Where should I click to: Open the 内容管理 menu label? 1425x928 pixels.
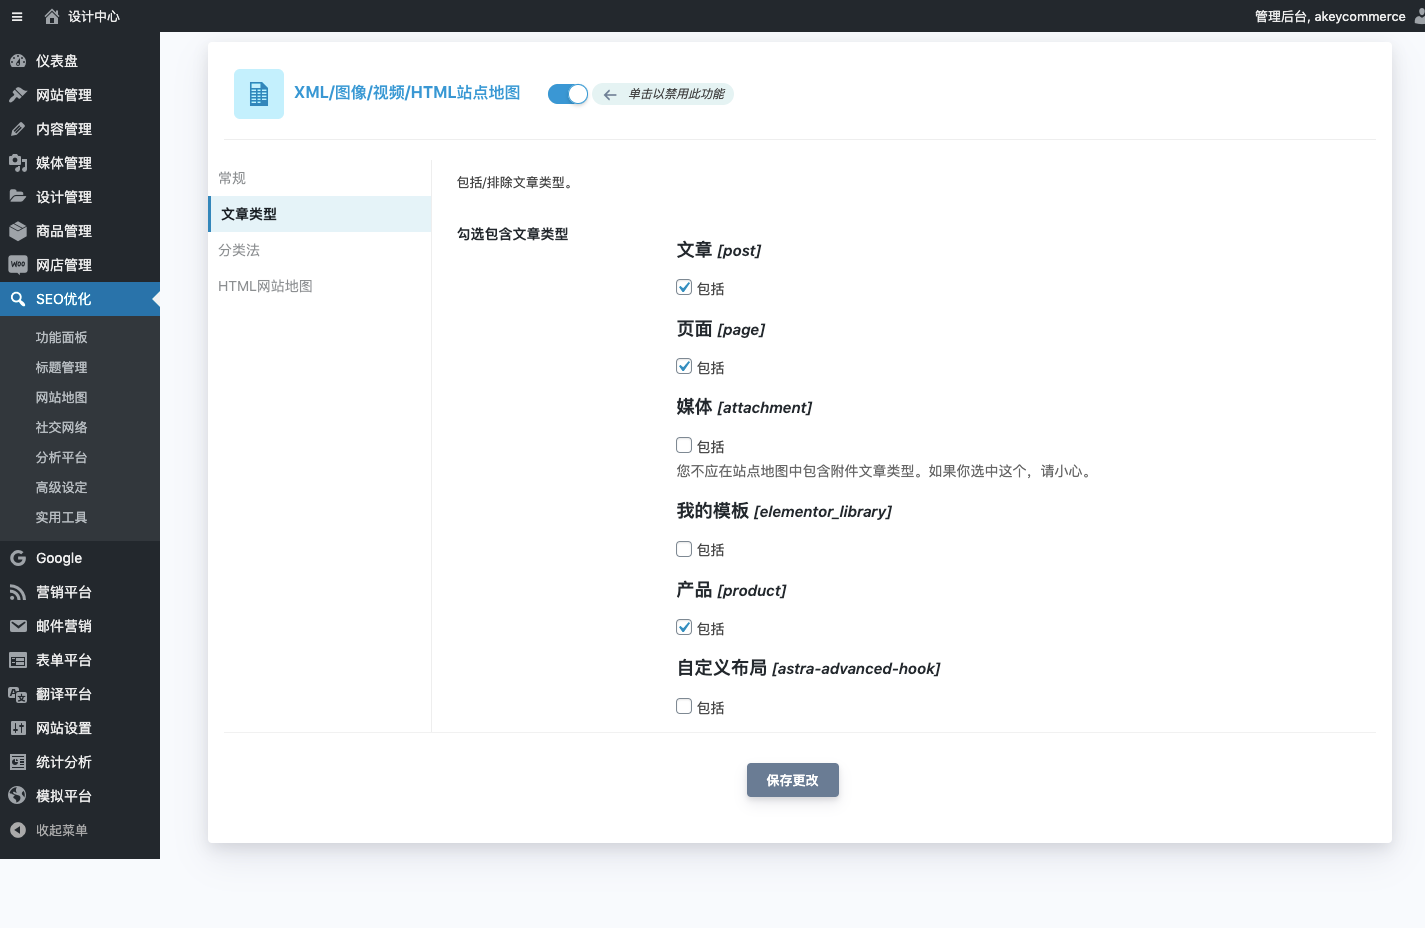click(64, 129)
